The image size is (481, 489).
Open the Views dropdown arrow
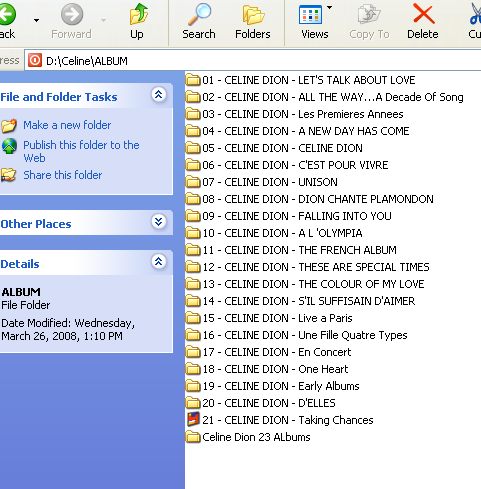point(329,7)
